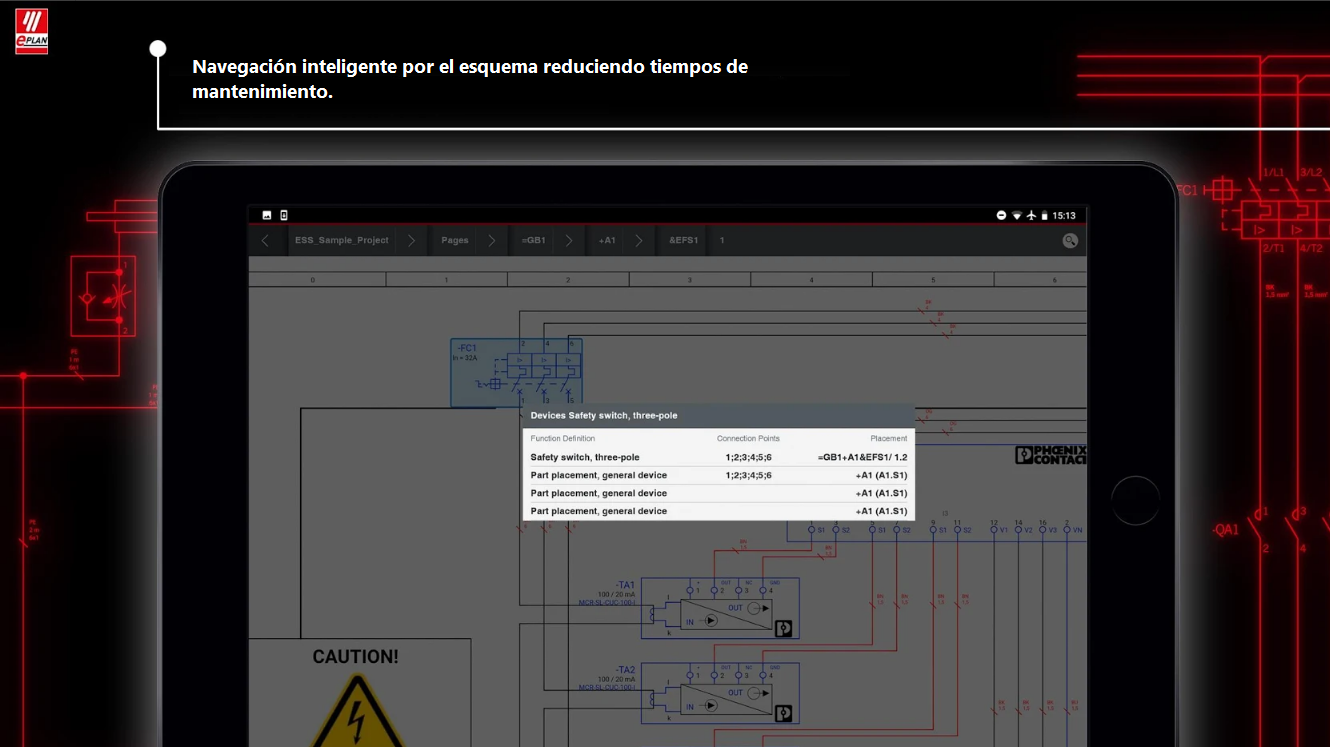Image resolution: width=1330 pixels, height=747 pixels.
Task: Click the EPLAN logo
Action: click(31, 32)
